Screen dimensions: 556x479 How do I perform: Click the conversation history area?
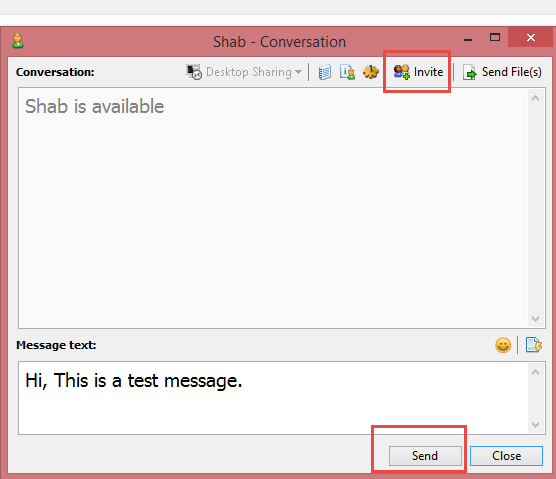tap(273, 208)
